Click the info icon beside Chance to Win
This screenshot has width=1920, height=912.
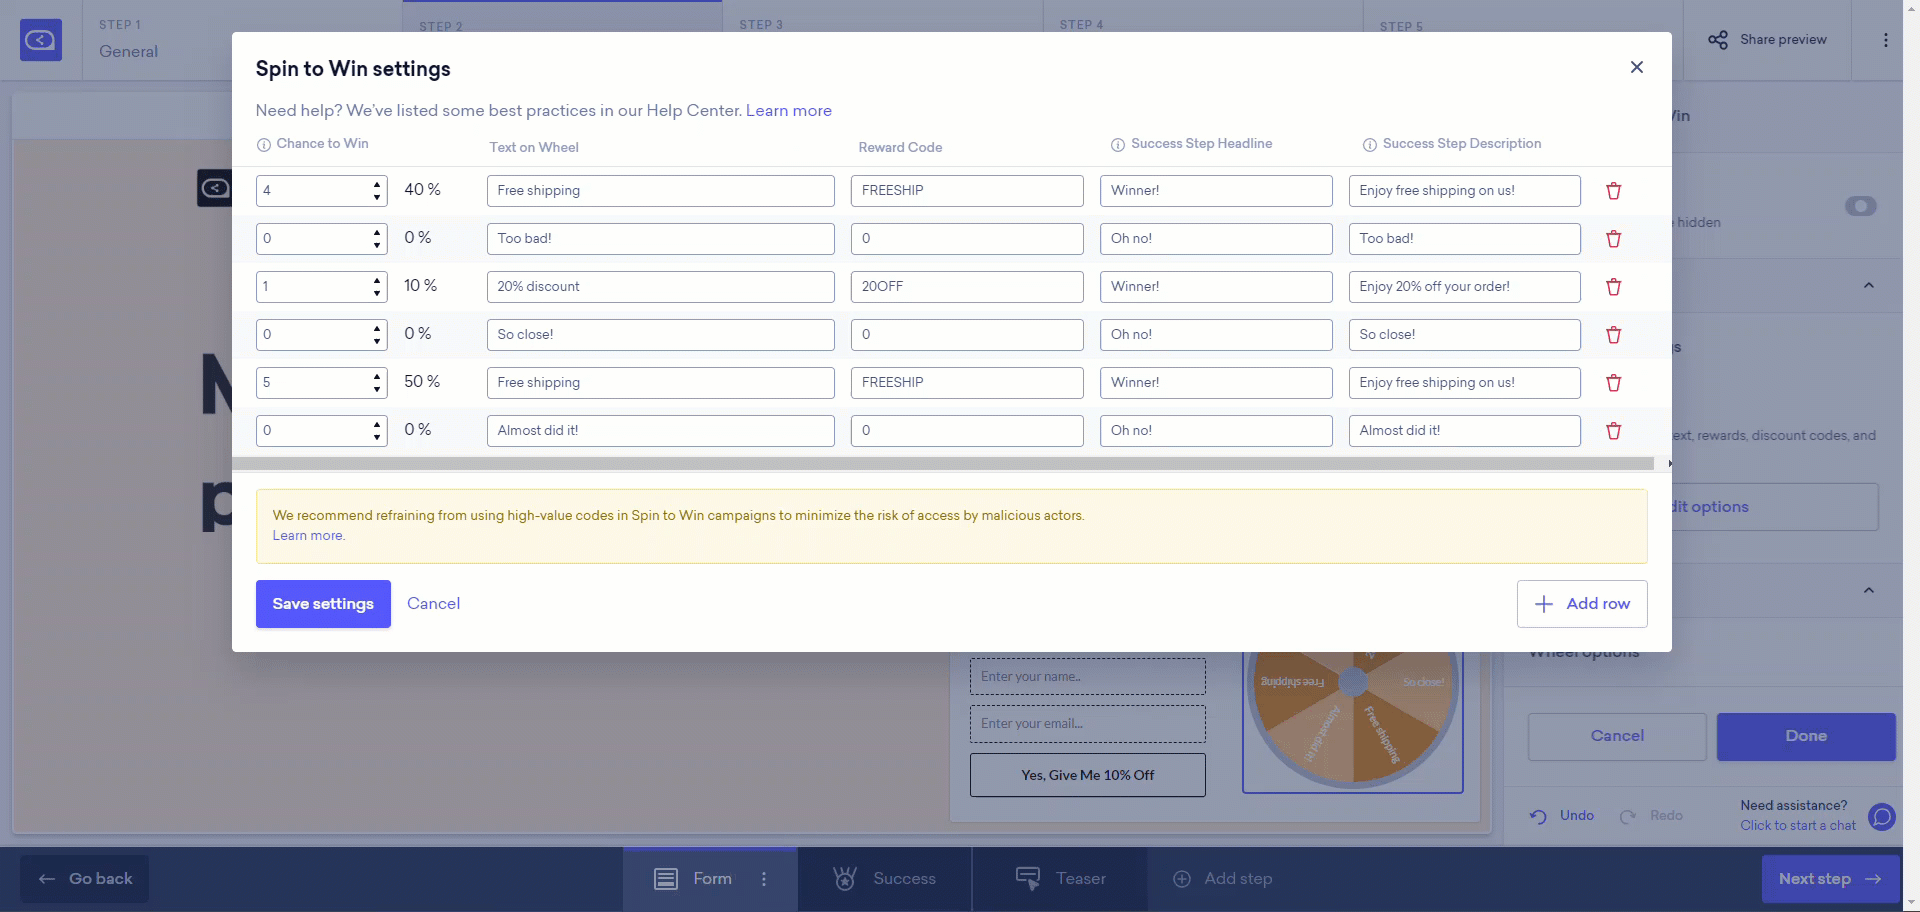(x=263, y=145)
